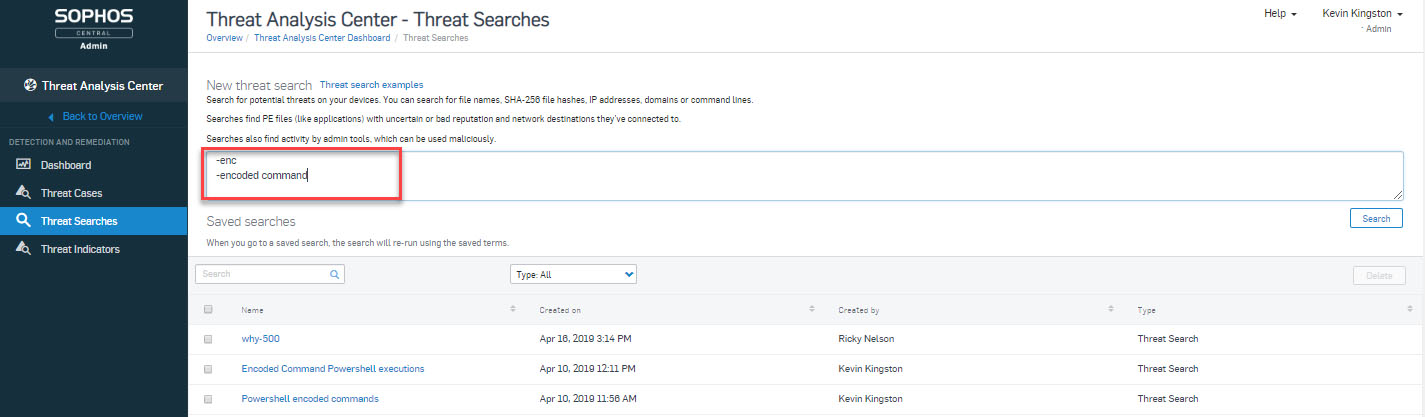The height and width of the screenshot is (417, 1425).
Task: Click Threat Search type cell in why-500 row
Action: click(x=1168, y=339)
